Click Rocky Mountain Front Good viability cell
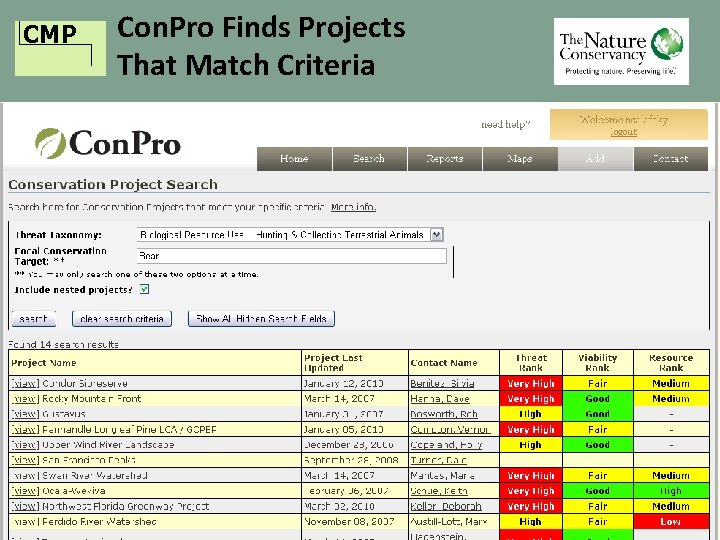The width and height of the screenshot is (720, 540). (598, 399)
